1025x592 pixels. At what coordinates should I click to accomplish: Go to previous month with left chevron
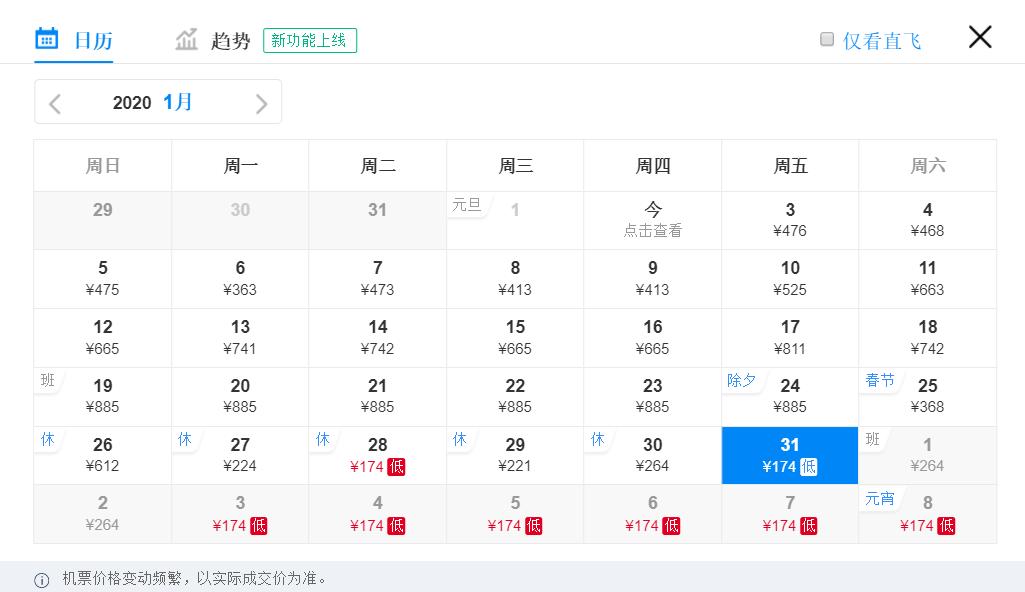click(x=55, y=103)
